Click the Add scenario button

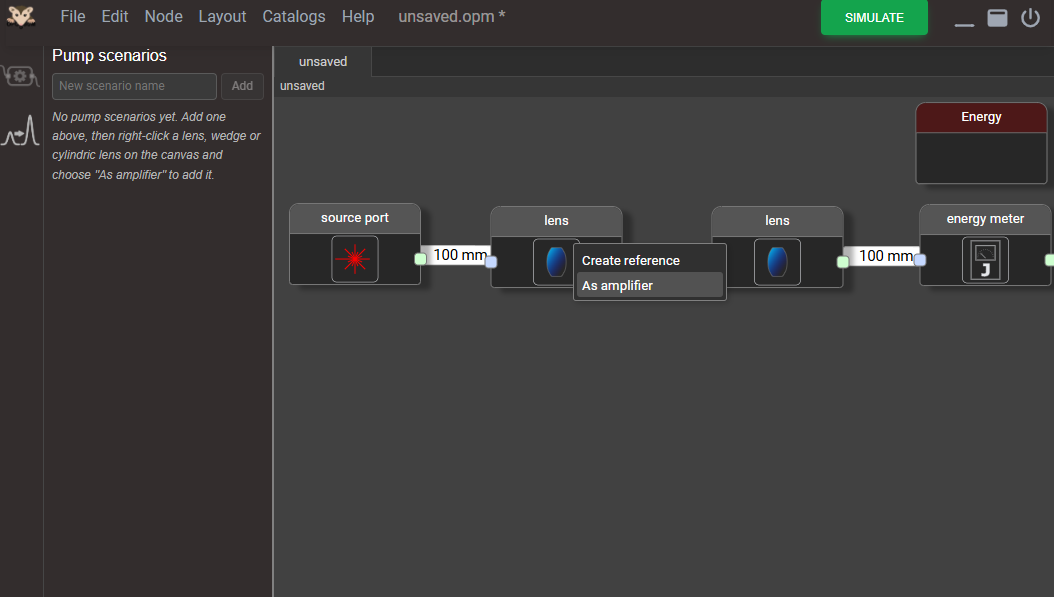coord(242,86)
